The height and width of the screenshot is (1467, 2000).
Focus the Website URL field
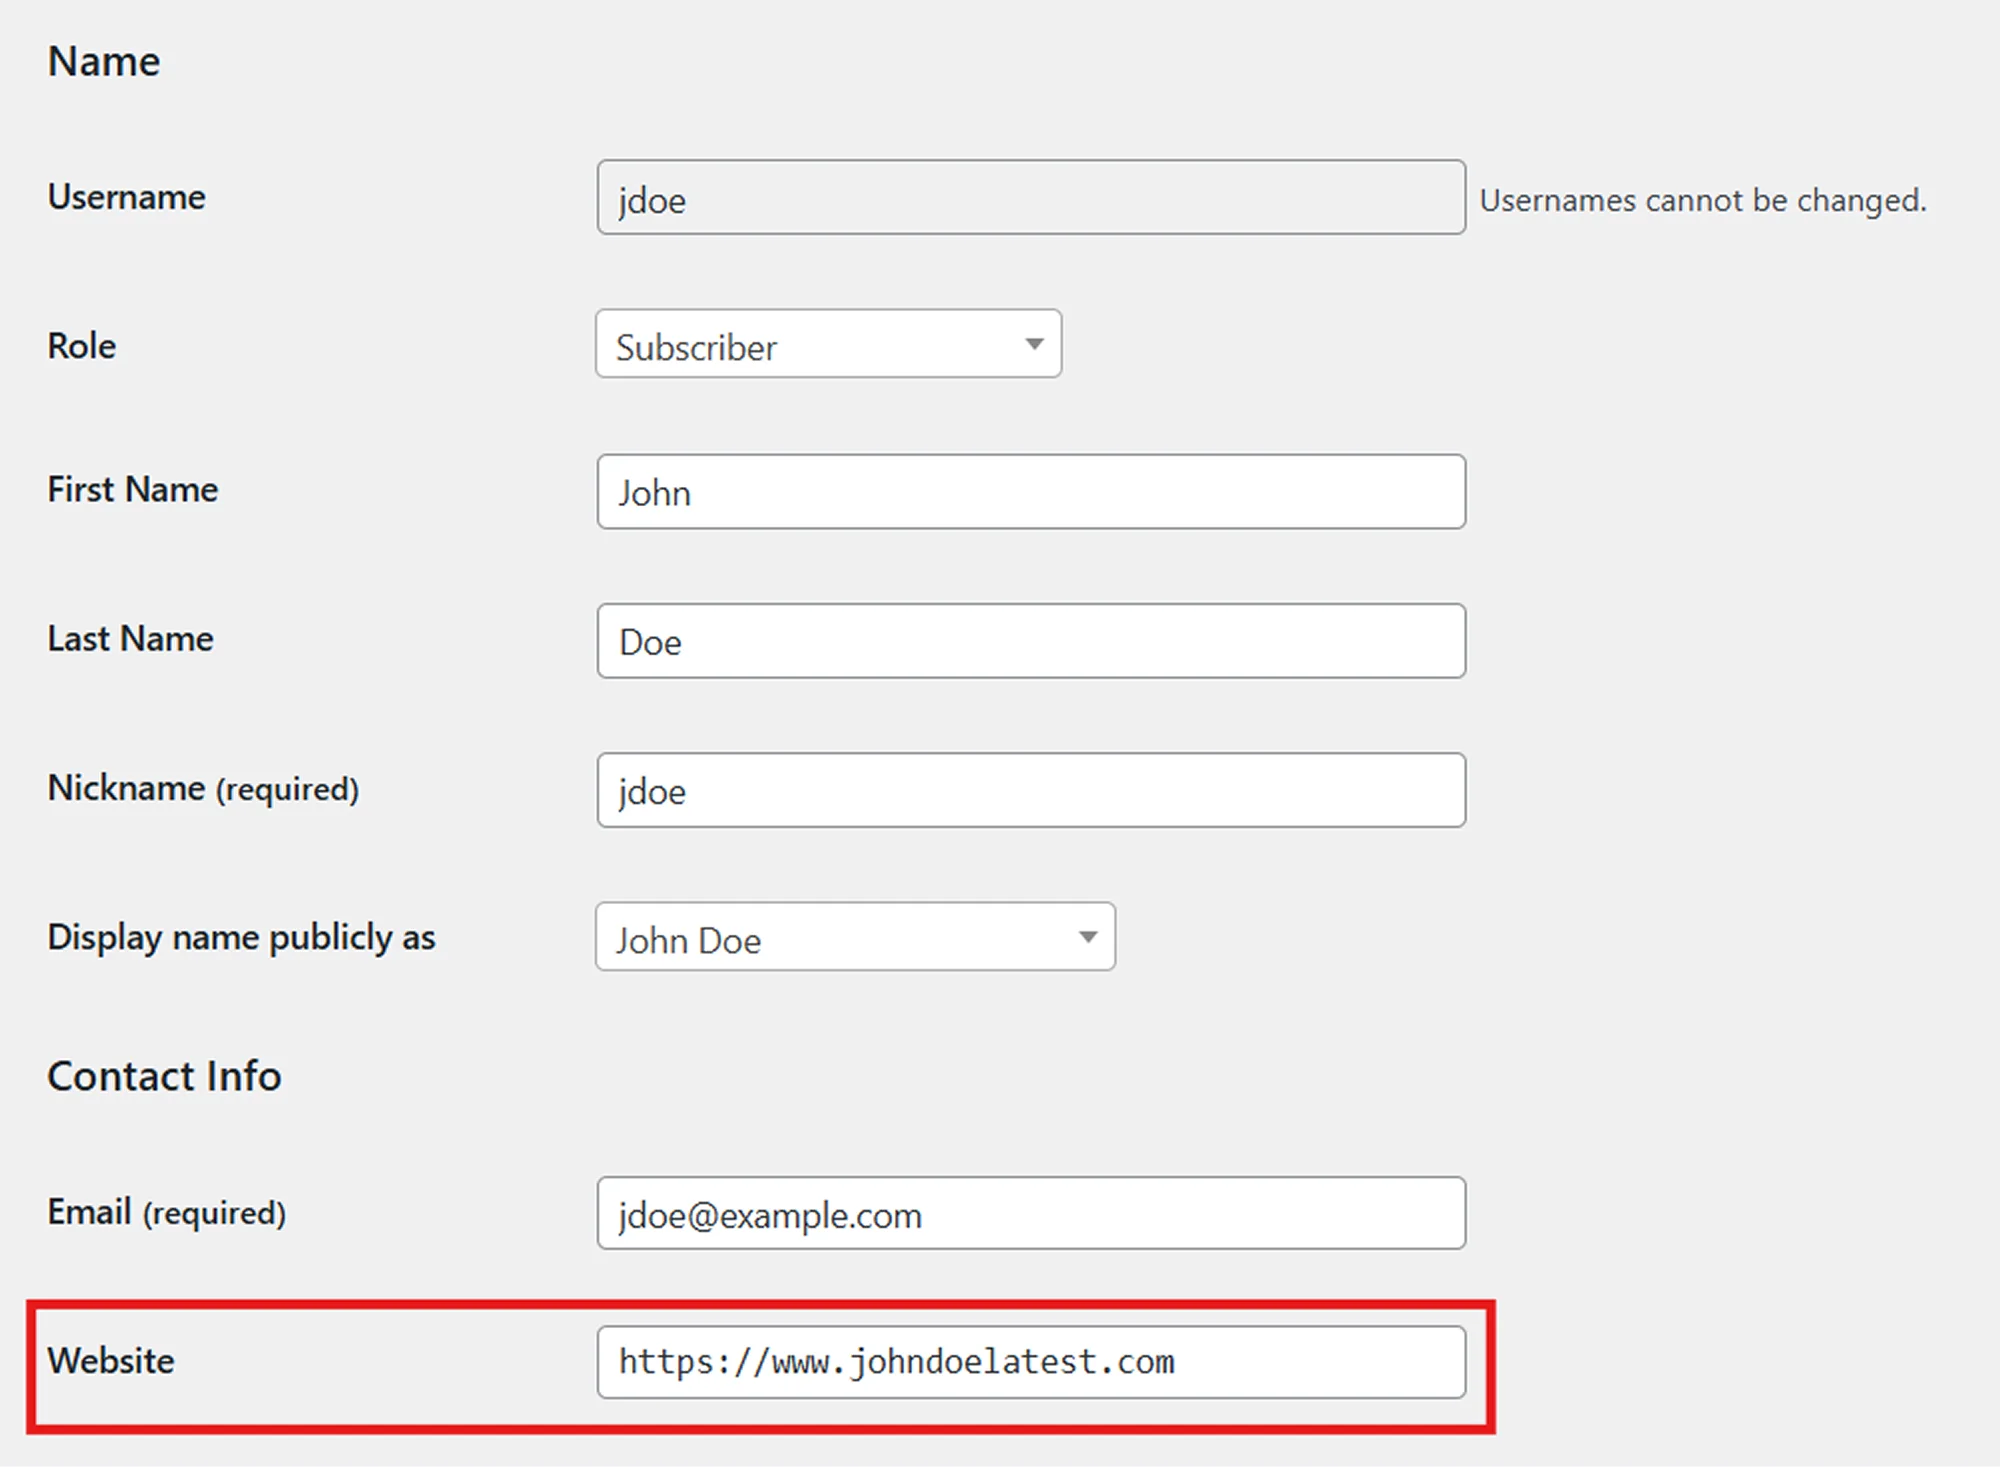[x=1030, y=1362]
